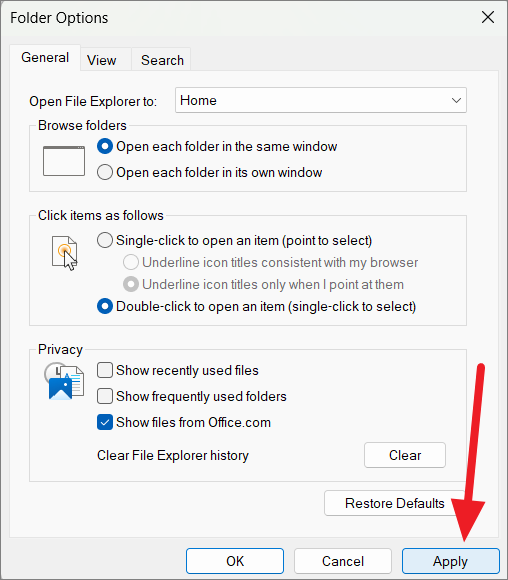Viewport: 508px width, 580px height.
Task: Uncheck Show files from Office.com
Action: [x=105, y=422]
